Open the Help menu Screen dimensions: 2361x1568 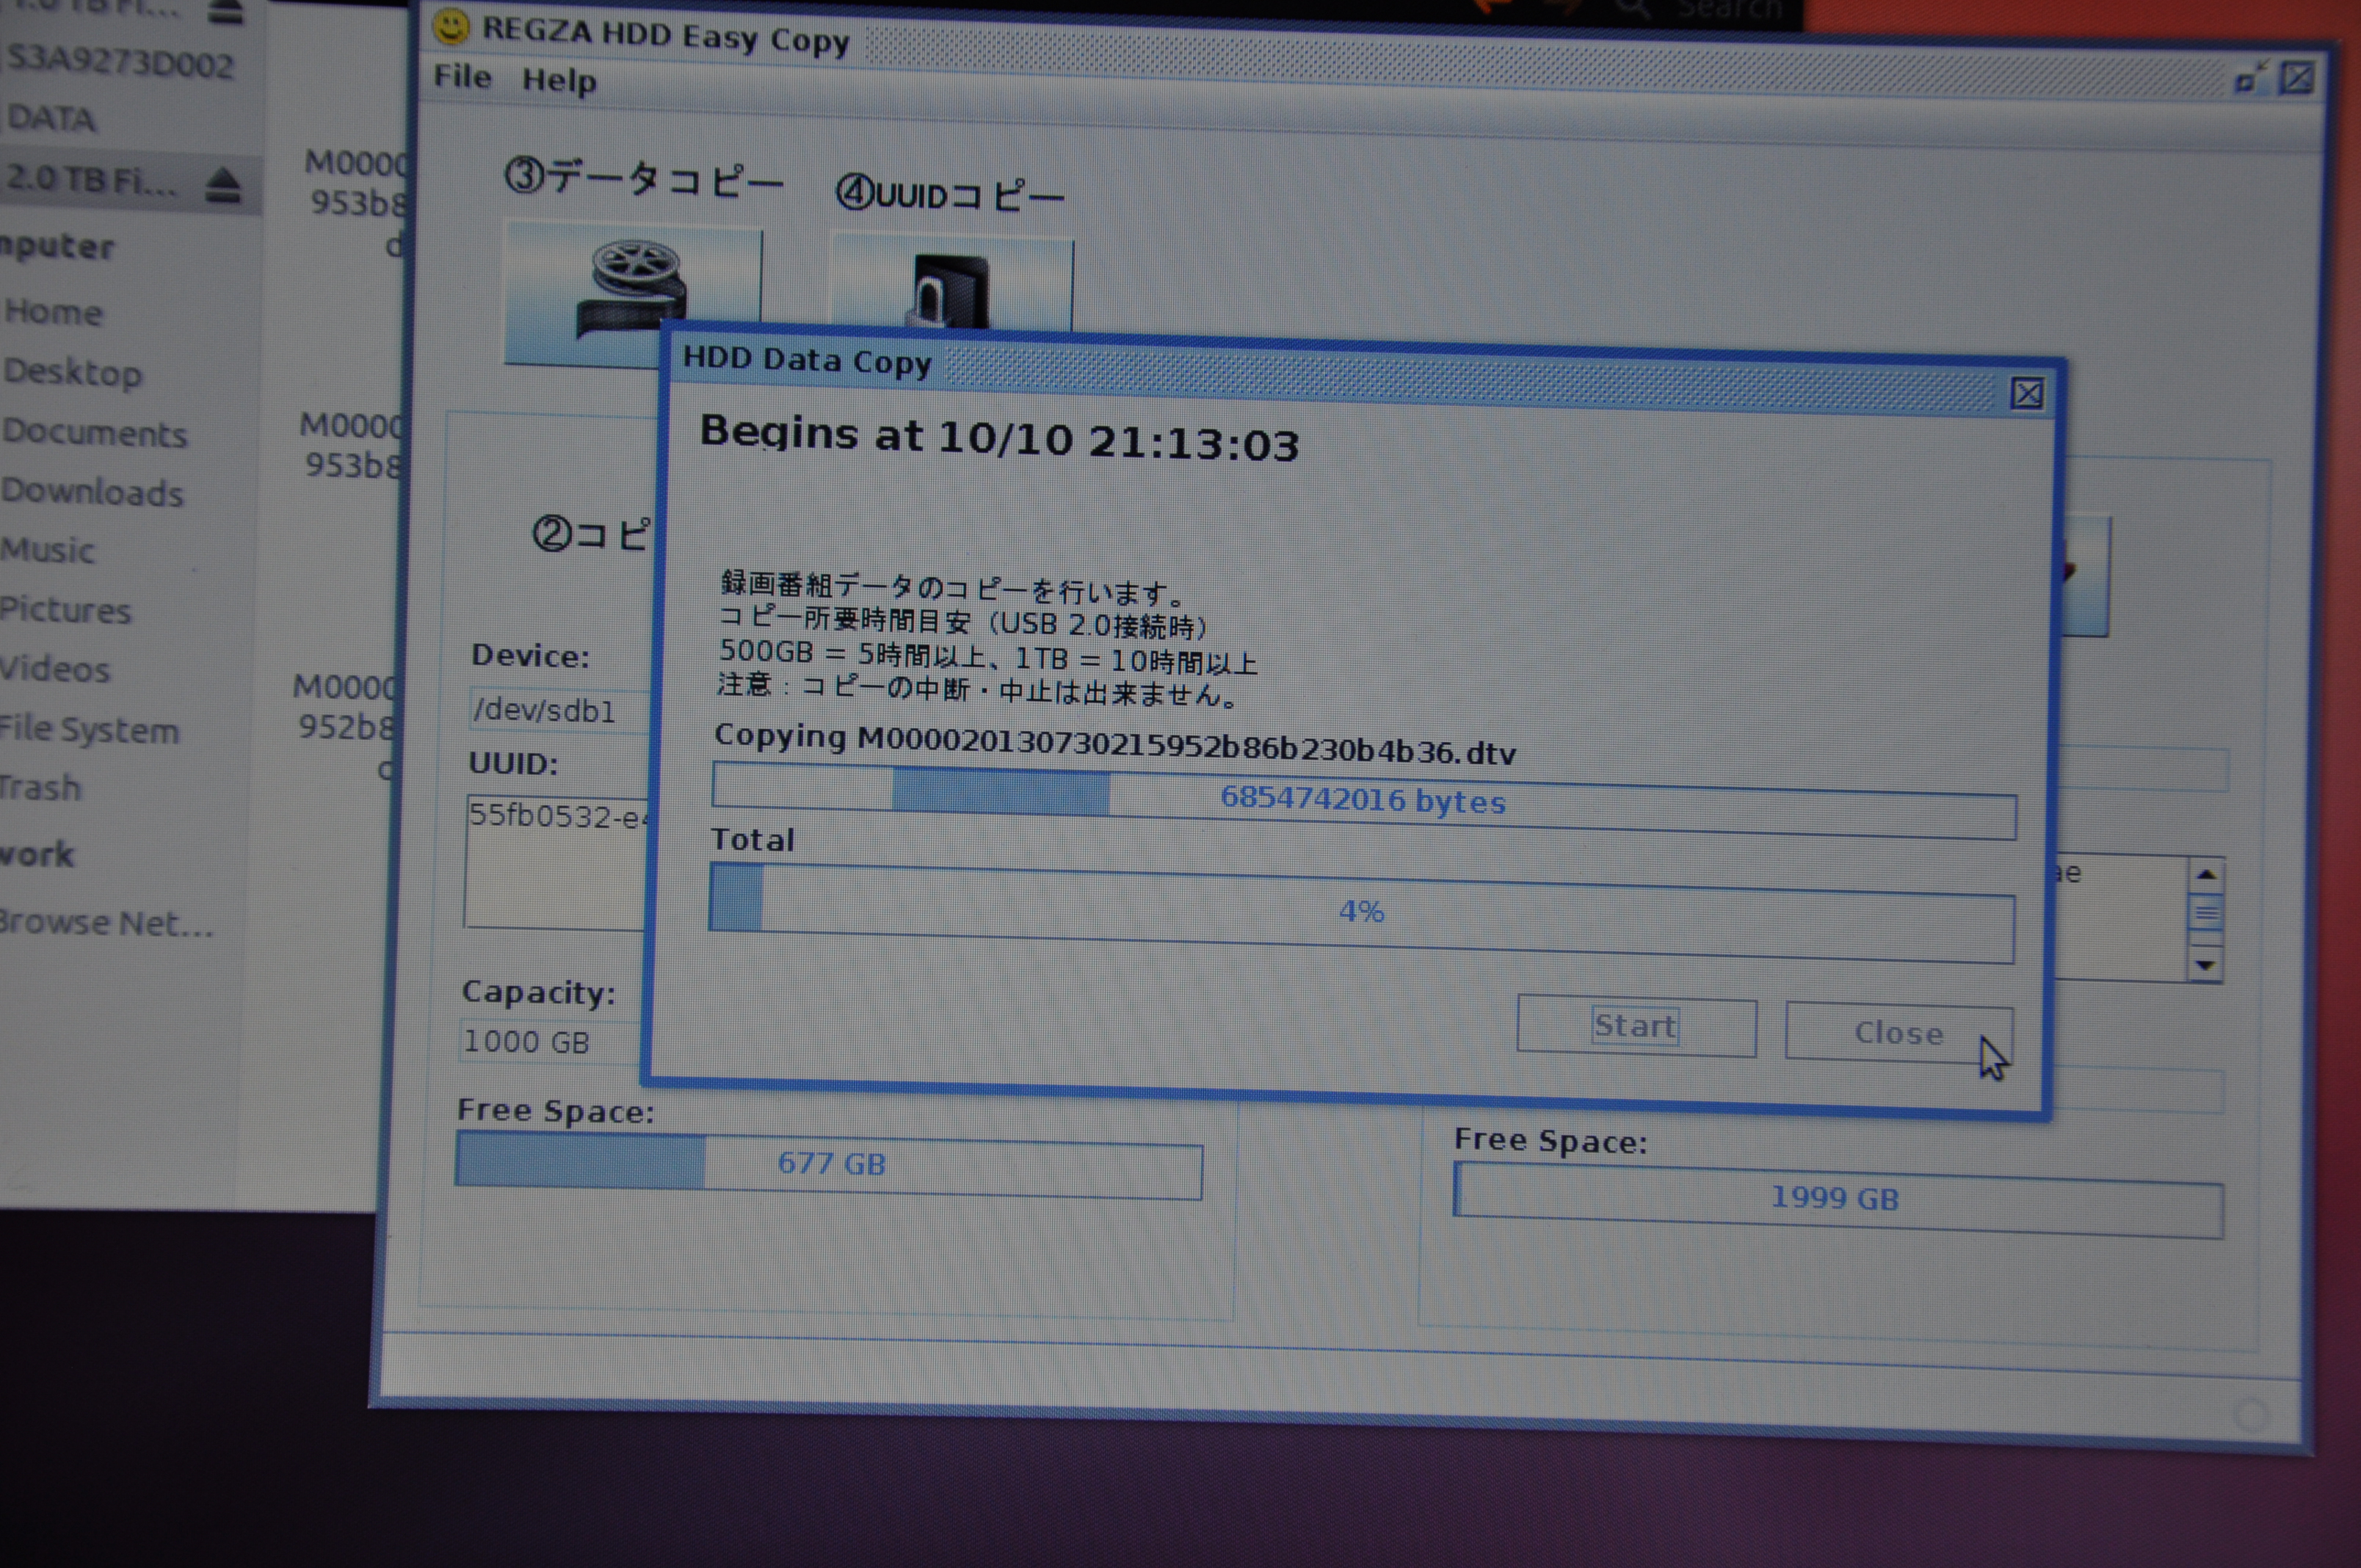click(559, 80)
